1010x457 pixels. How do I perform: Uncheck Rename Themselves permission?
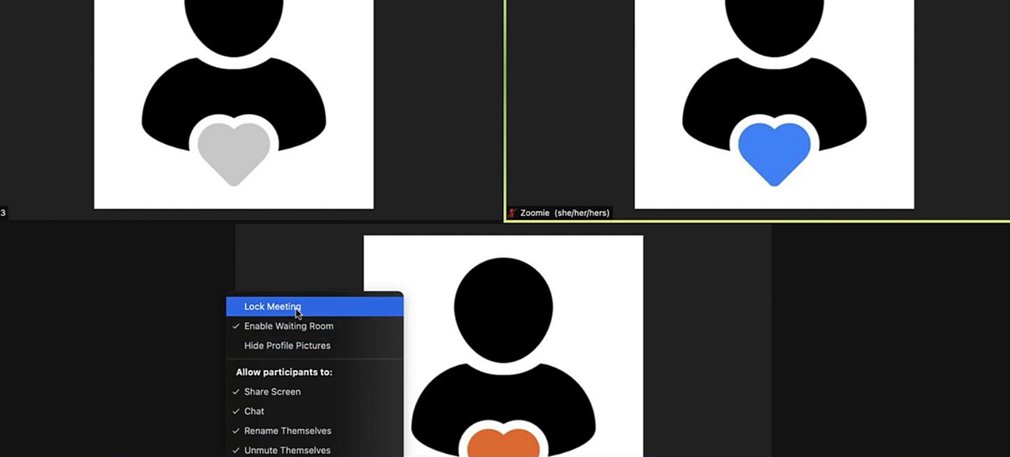(x=287, y=431)
